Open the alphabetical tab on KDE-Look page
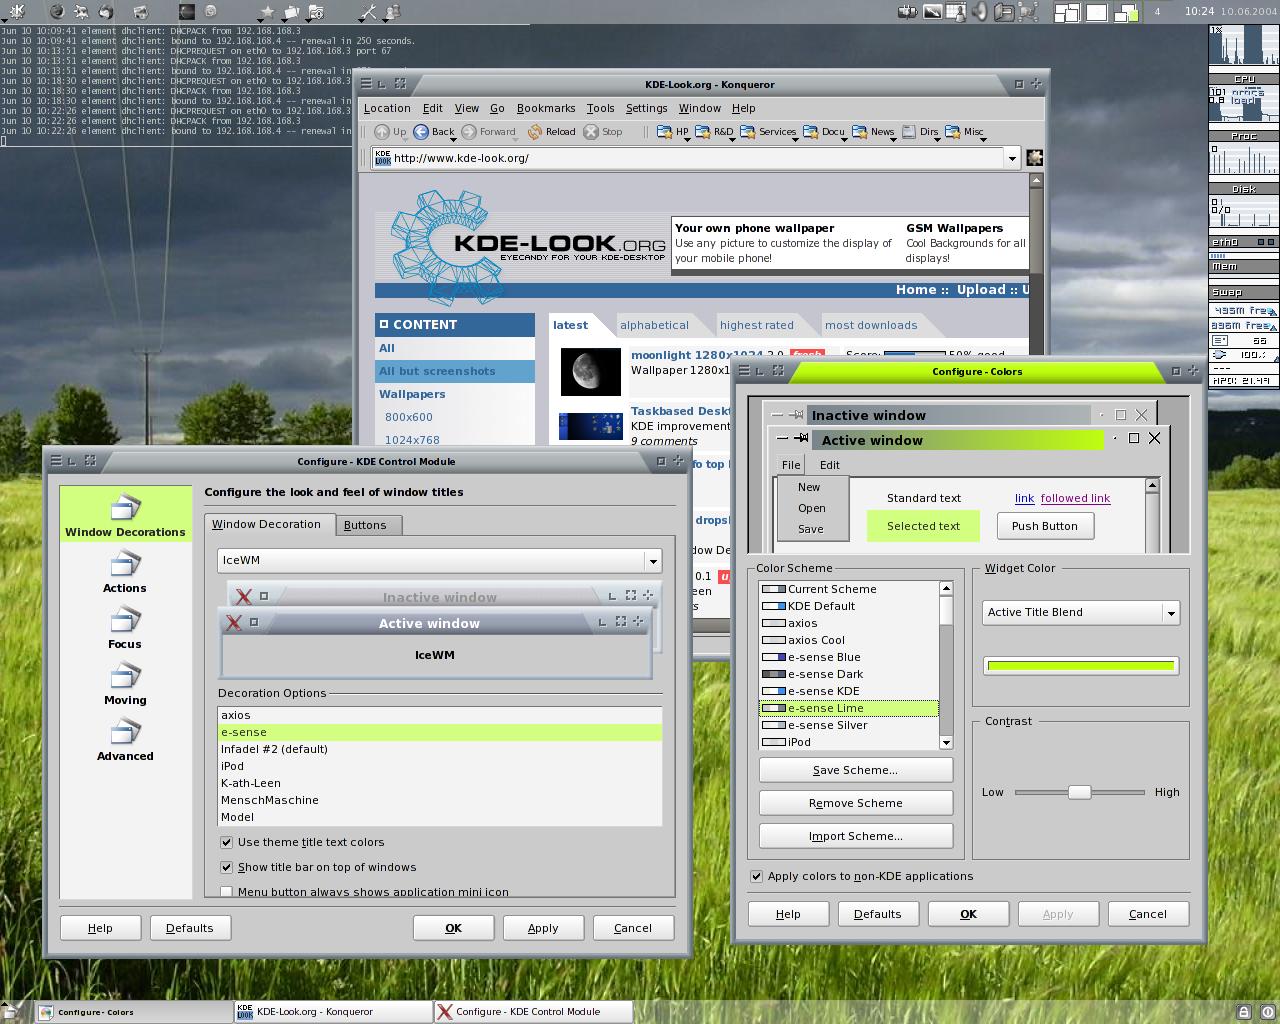The width and height of the screenshot is (1280, 1024). 654,325
